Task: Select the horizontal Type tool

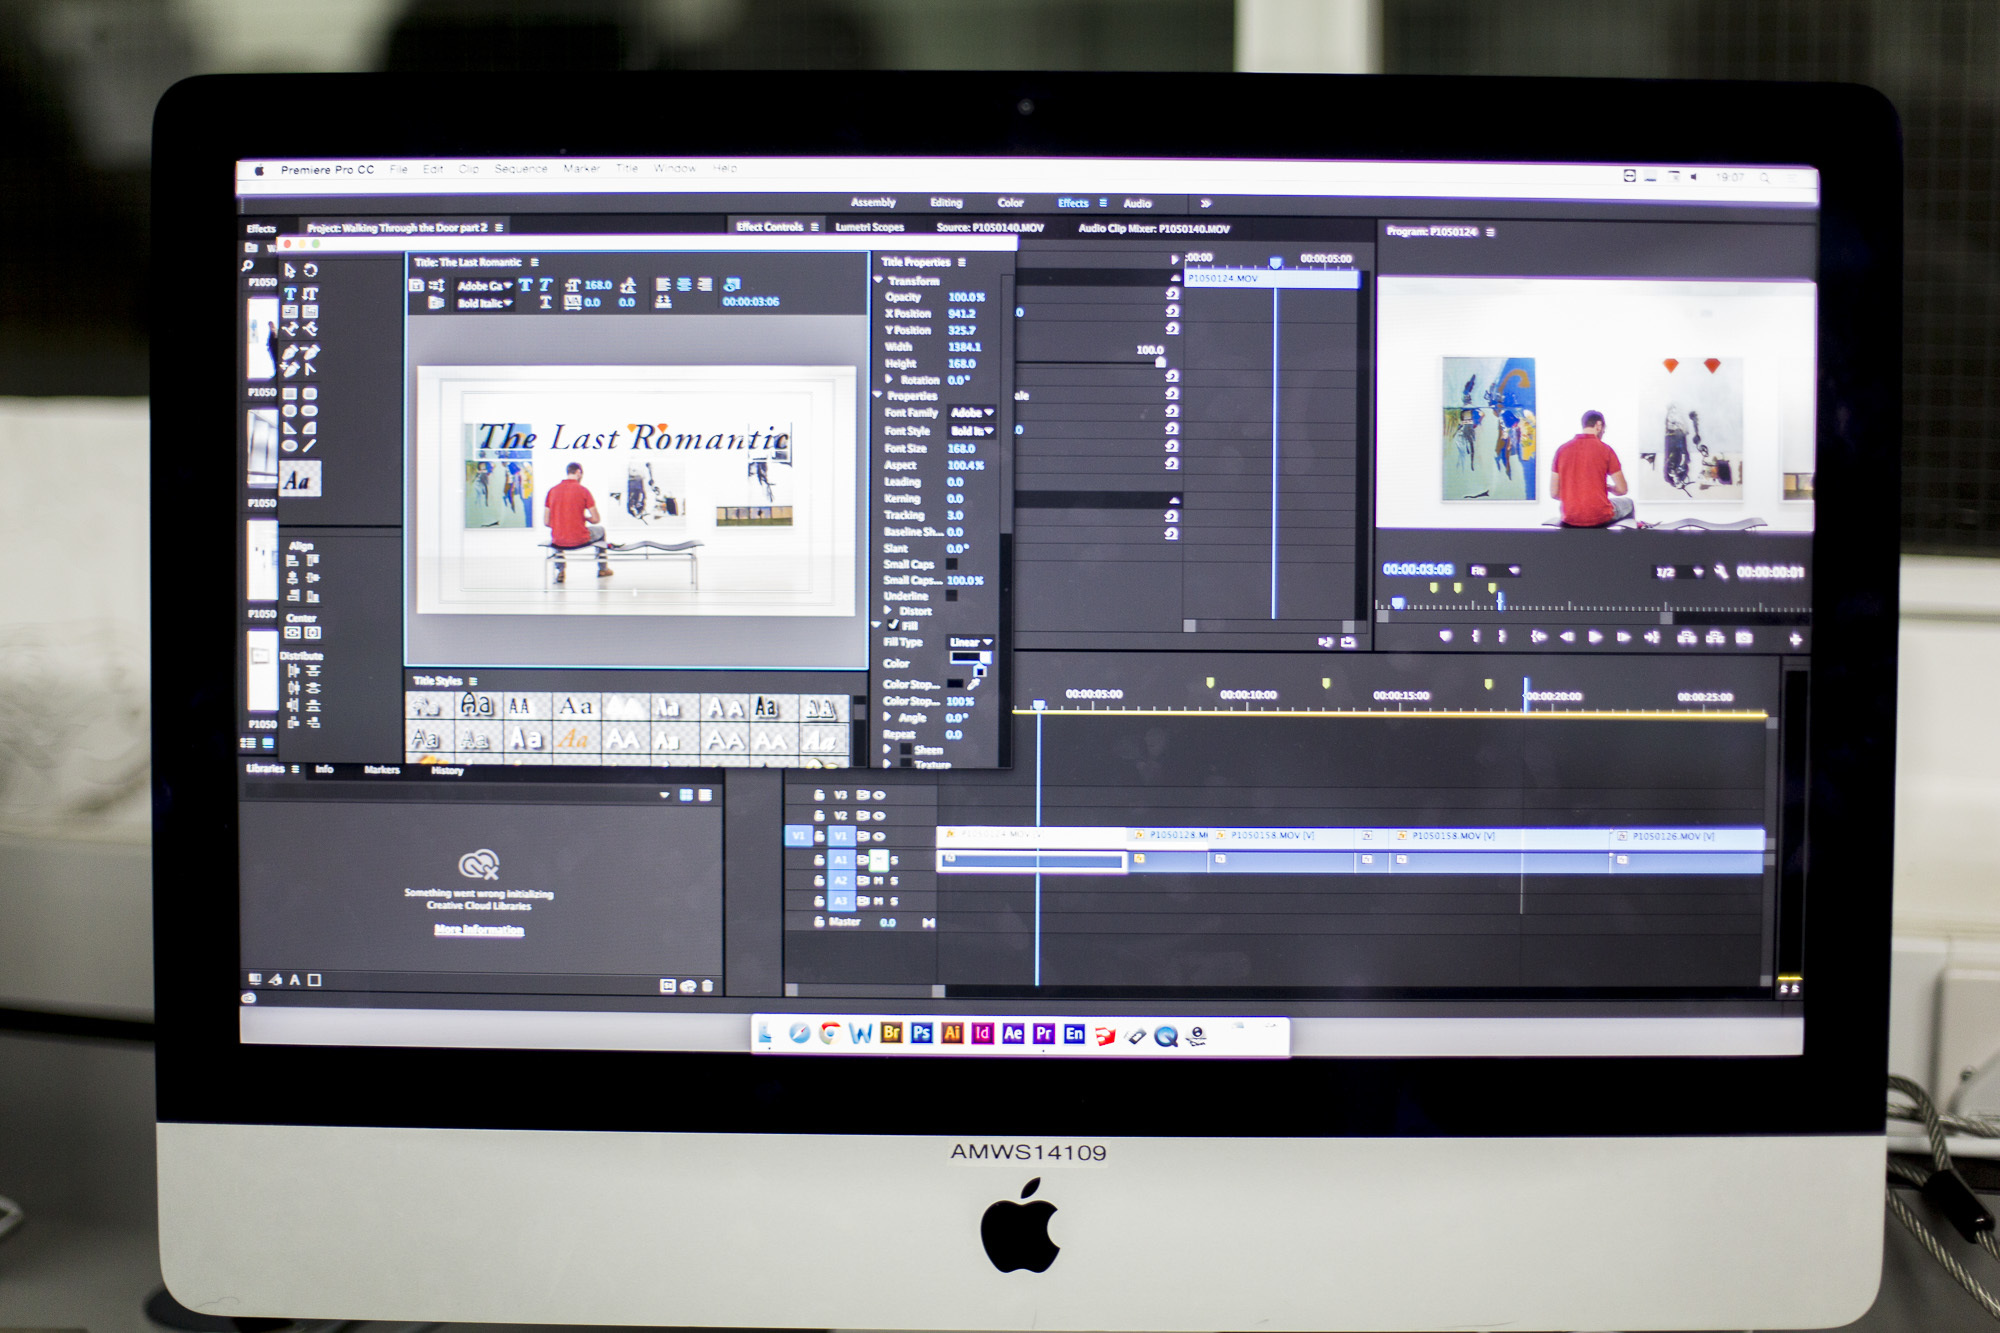Action: click(290, 293)
